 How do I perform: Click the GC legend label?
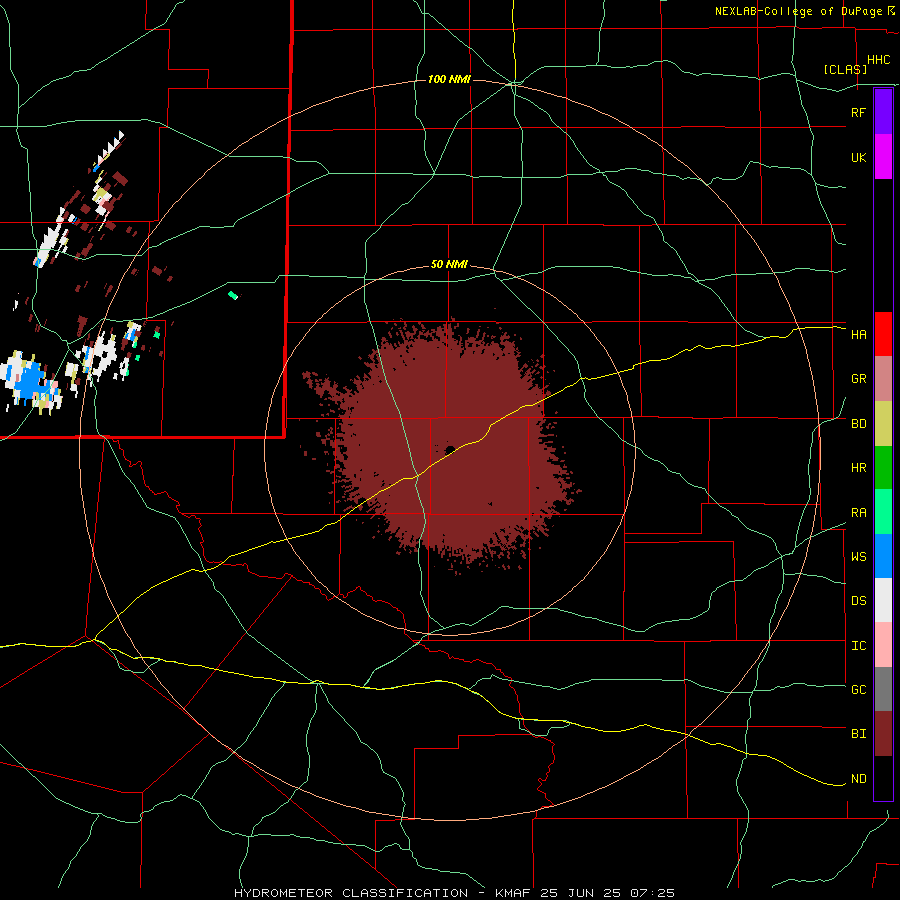click(x=858, y=690)
